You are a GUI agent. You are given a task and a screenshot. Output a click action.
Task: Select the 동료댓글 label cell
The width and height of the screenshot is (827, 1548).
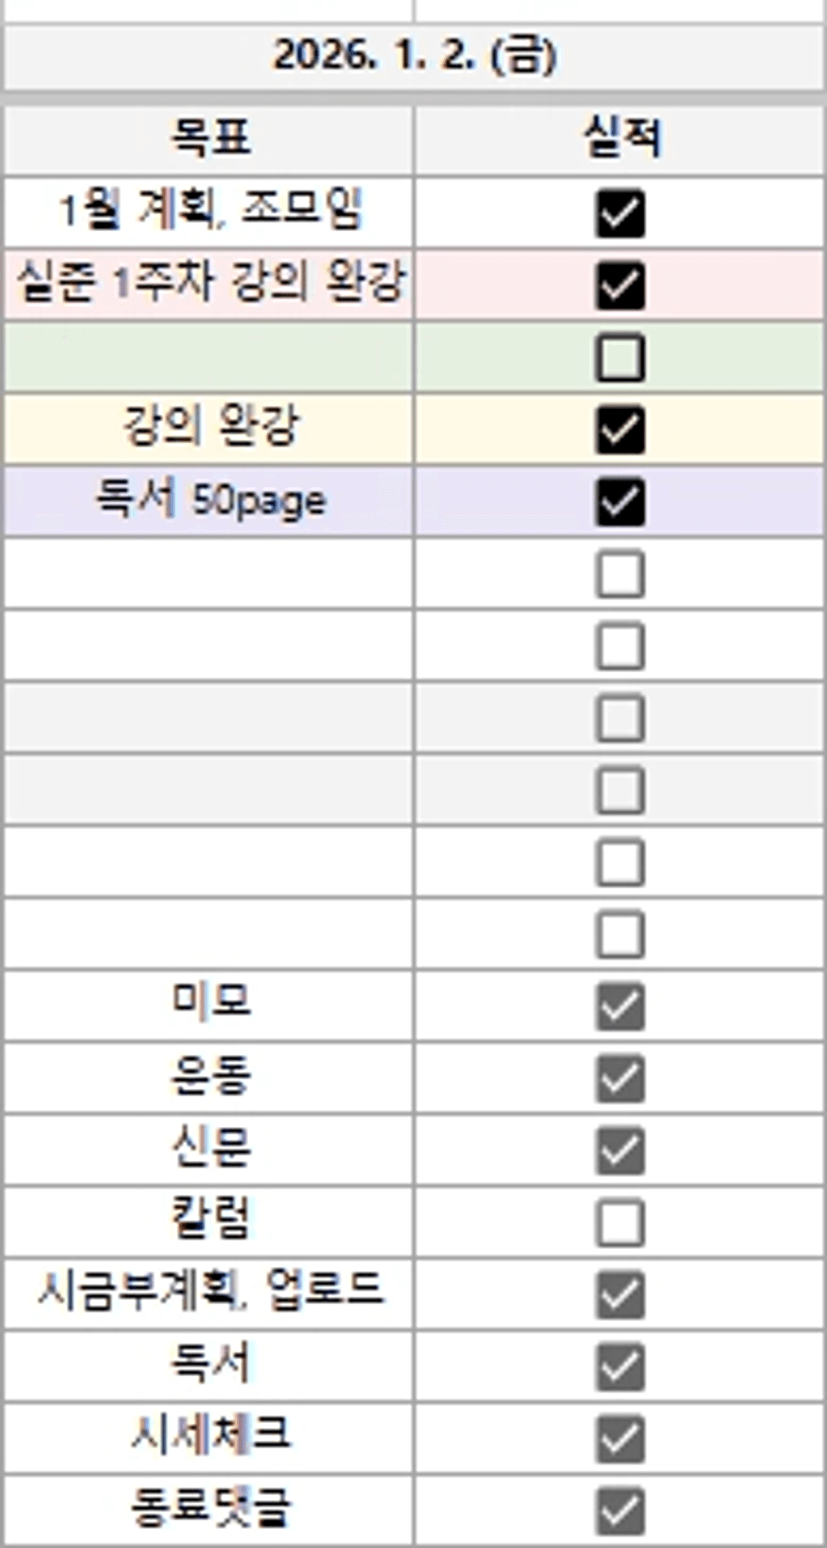(x=209, y=1510)
